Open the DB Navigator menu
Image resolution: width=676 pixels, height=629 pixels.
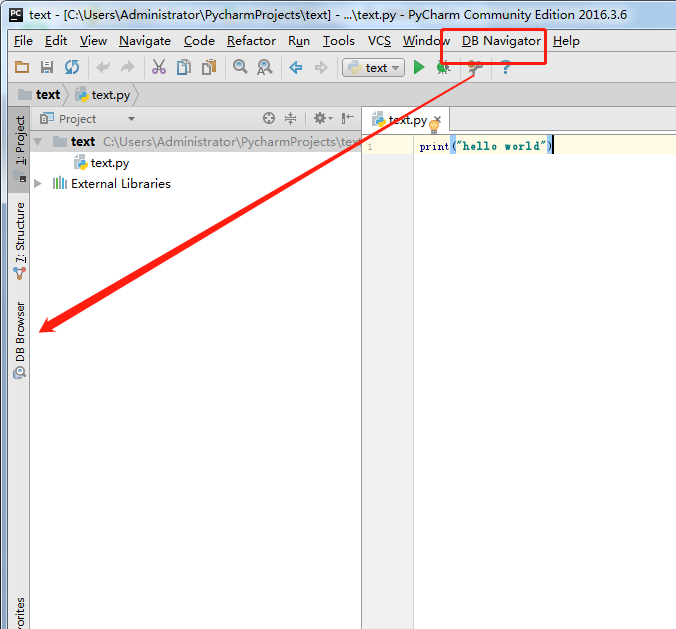tap(501, 41)
